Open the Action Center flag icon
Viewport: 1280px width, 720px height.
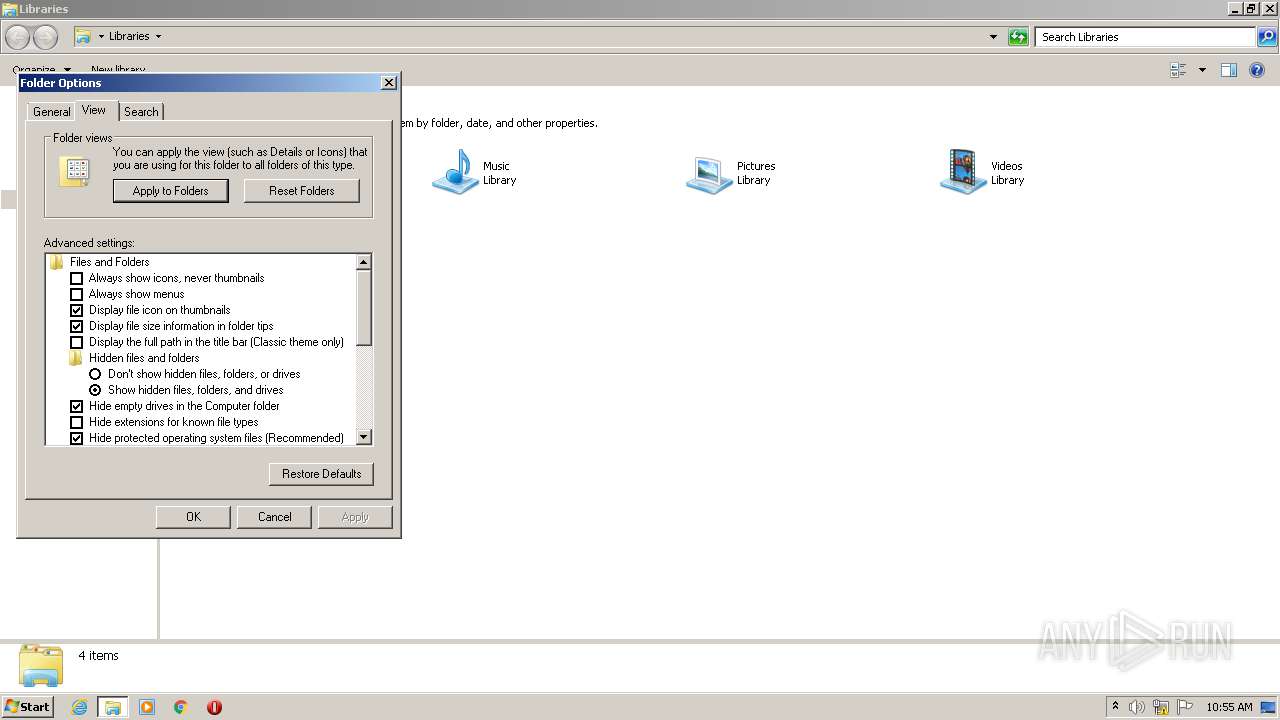point(1185,707)
